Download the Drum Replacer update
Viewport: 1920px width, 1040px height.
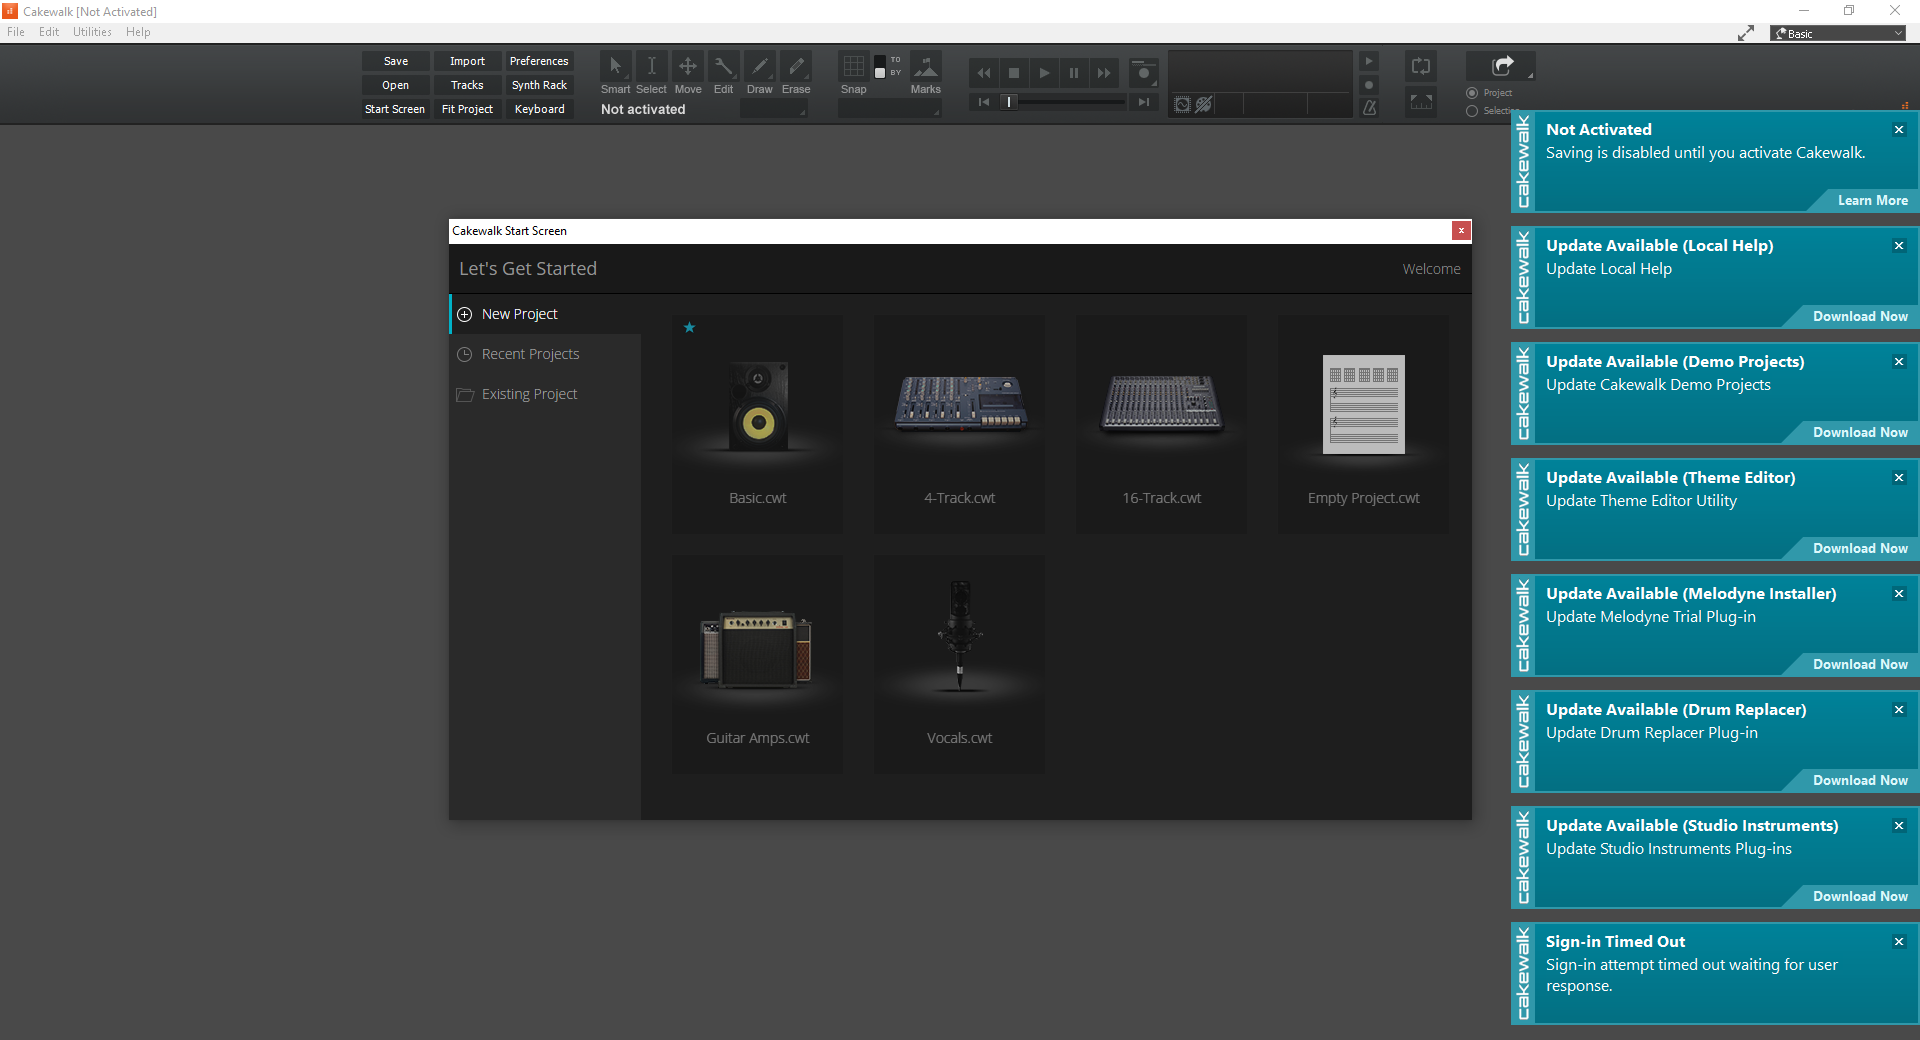click(1860, 781)
